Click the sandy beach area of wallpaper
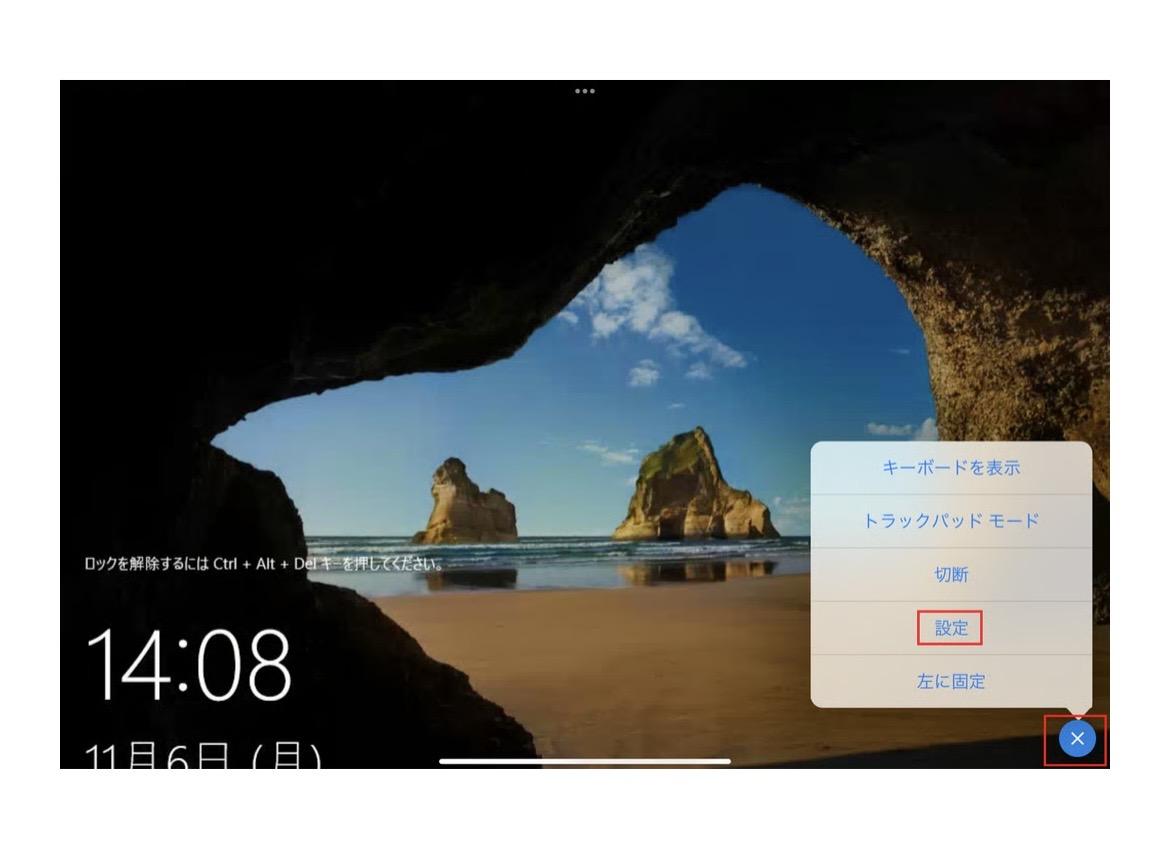Viewport: 1169px width, 852px height. (600, 660)
